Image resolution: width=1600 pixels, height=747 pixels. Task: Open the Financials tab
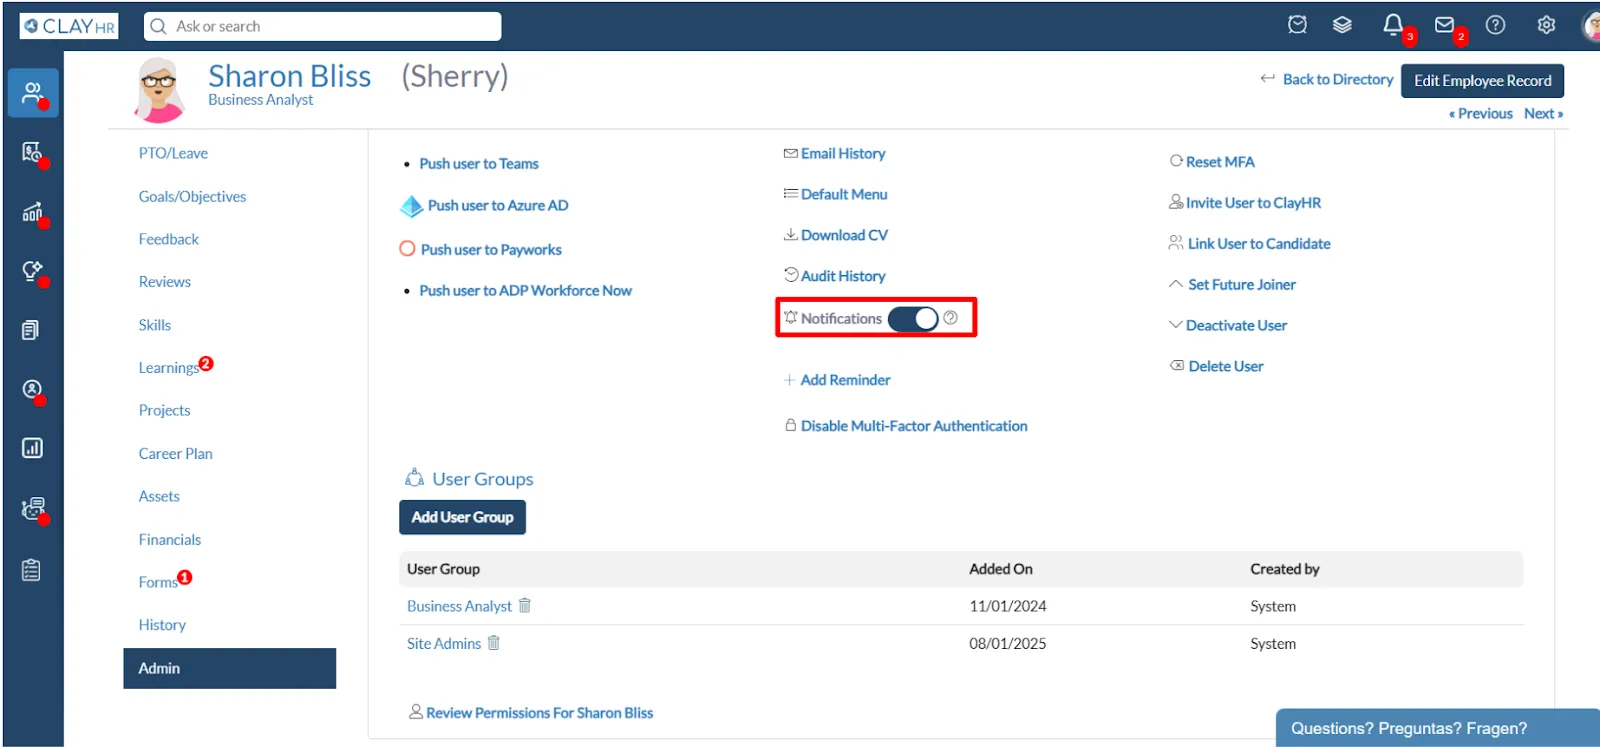click(x=169, y=539)
